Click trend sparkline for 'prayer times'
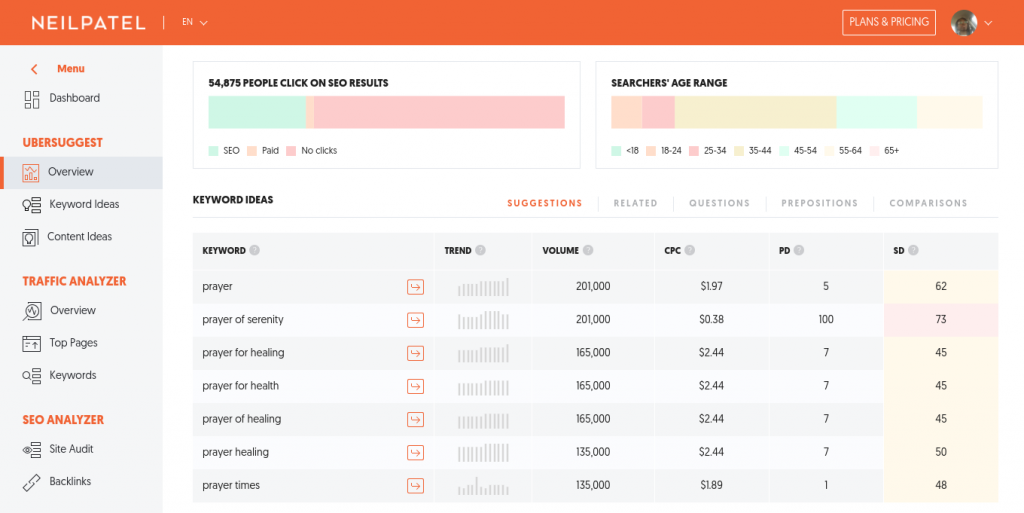 click(x=483, y=486)
